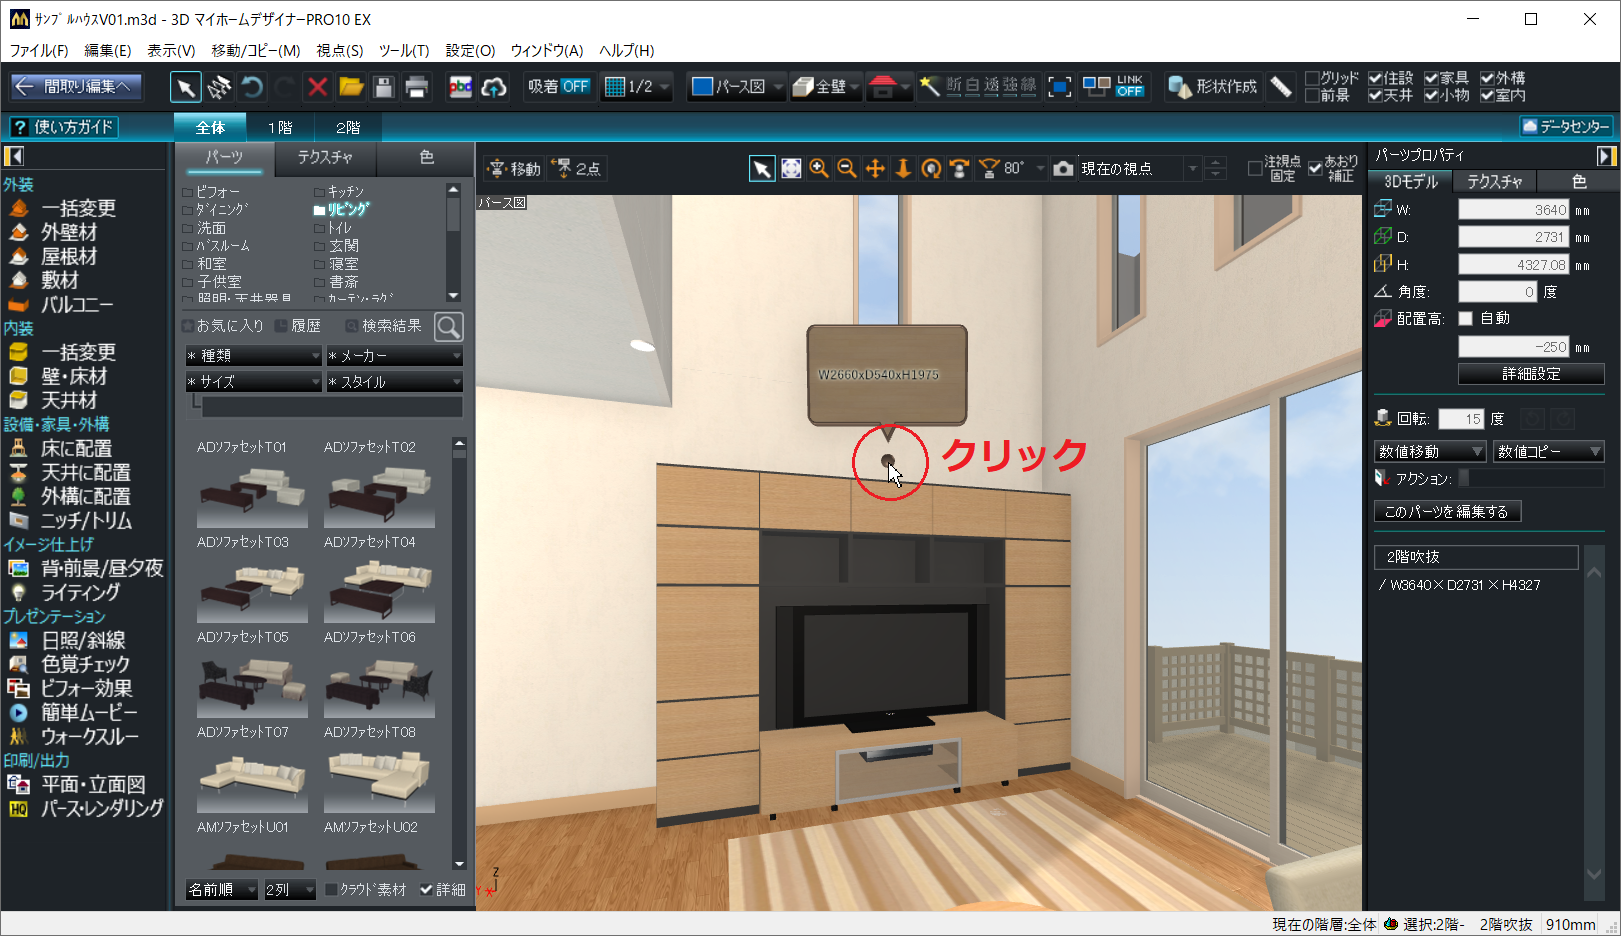Viewport: 1621px width, 936px height.
Task: Open the 種類 filter dropdown
Action: [x=254, y=356]
